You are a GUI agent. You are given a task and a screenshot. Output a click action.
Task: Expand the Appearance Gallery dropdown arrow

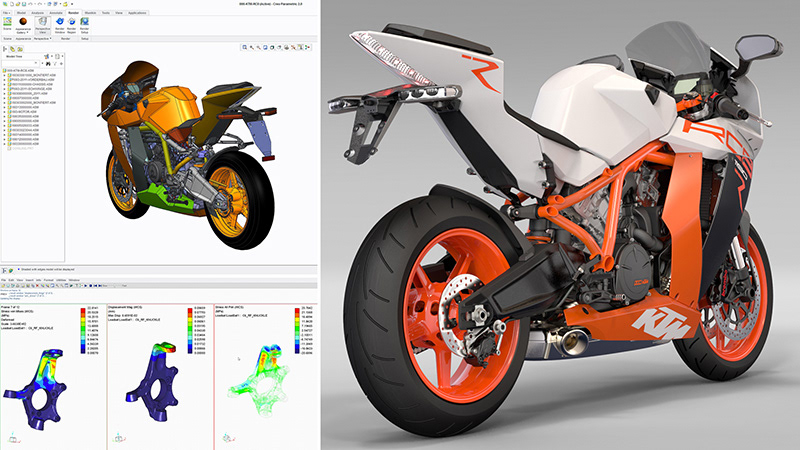(28, 32)
